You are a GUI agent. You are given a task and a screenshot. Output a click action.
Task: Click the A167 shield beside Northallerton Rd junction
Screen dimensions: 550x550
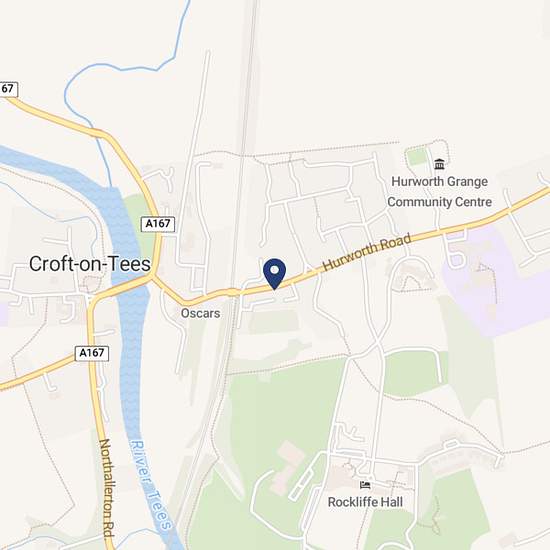point(92,353)
